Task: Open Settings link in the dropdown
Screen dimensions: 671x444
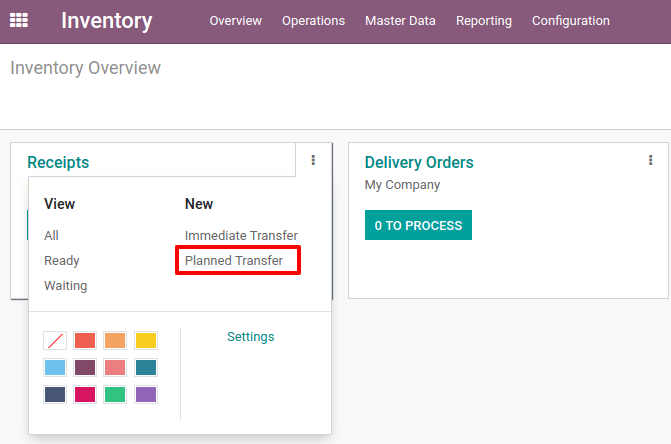Action: [251, 337]
